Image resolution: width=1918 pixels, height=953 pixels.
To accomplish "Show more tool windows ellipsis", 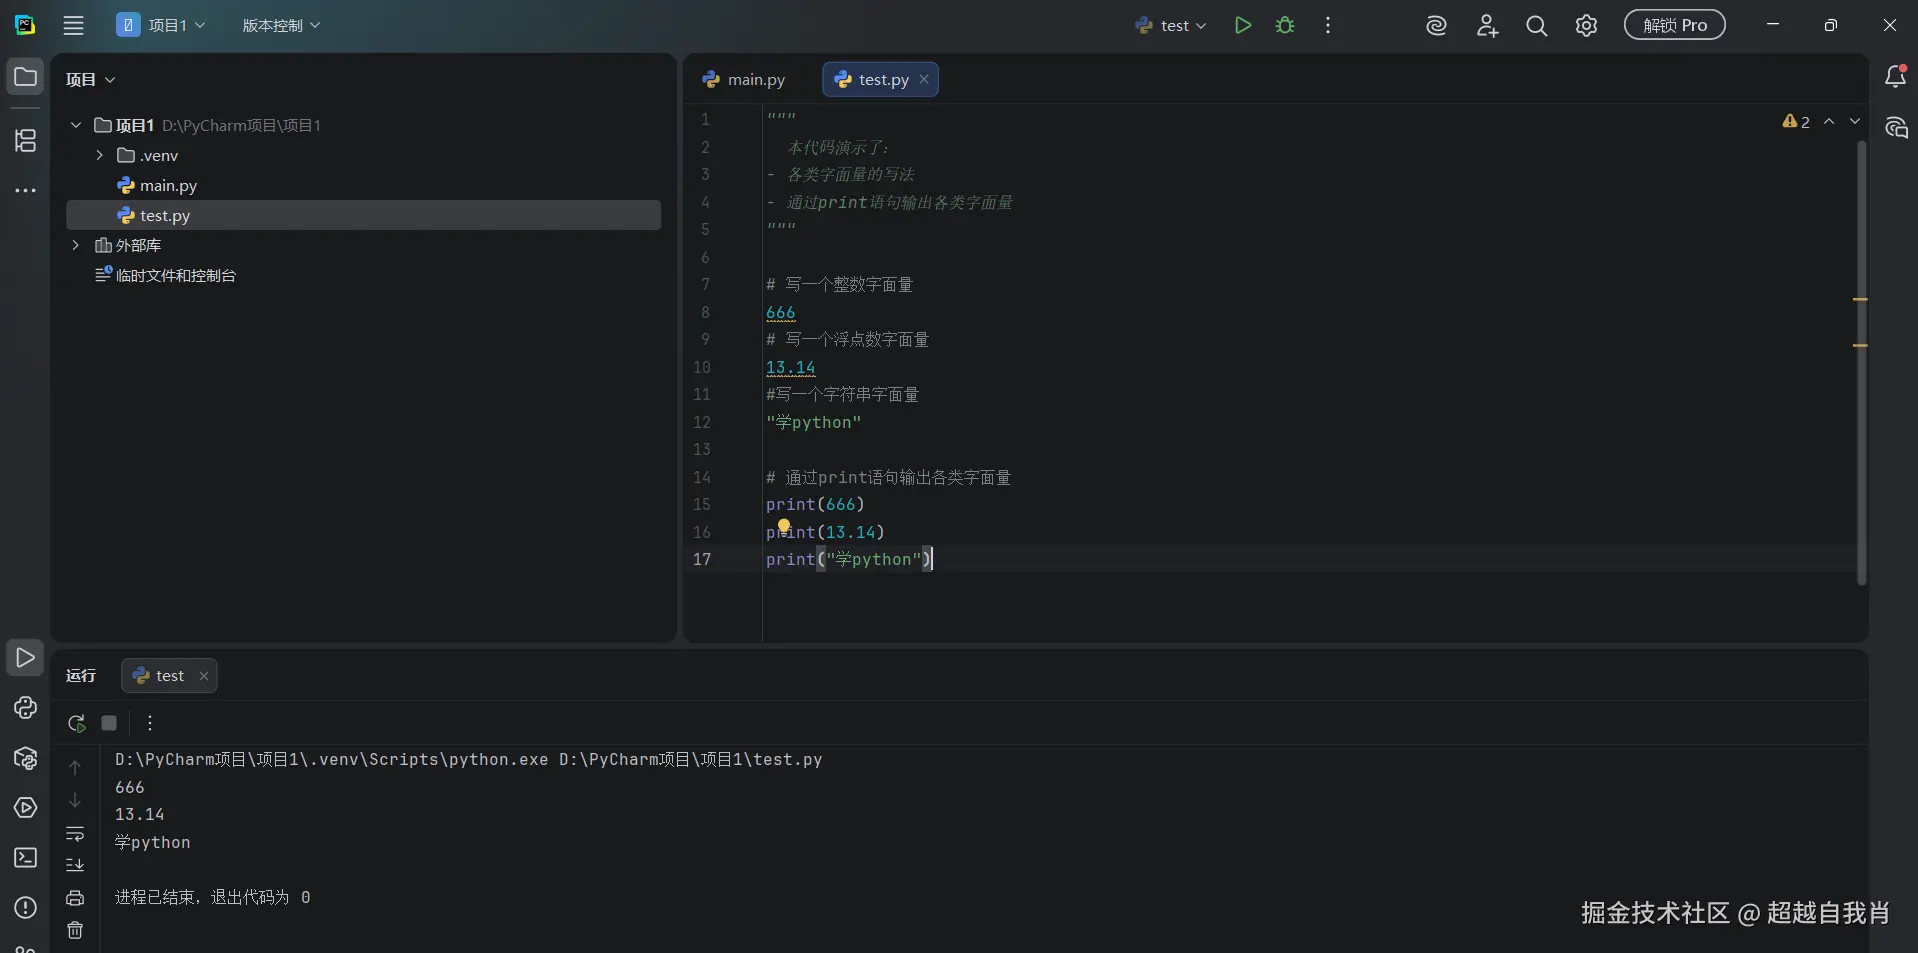I will (x=25, y=190).
